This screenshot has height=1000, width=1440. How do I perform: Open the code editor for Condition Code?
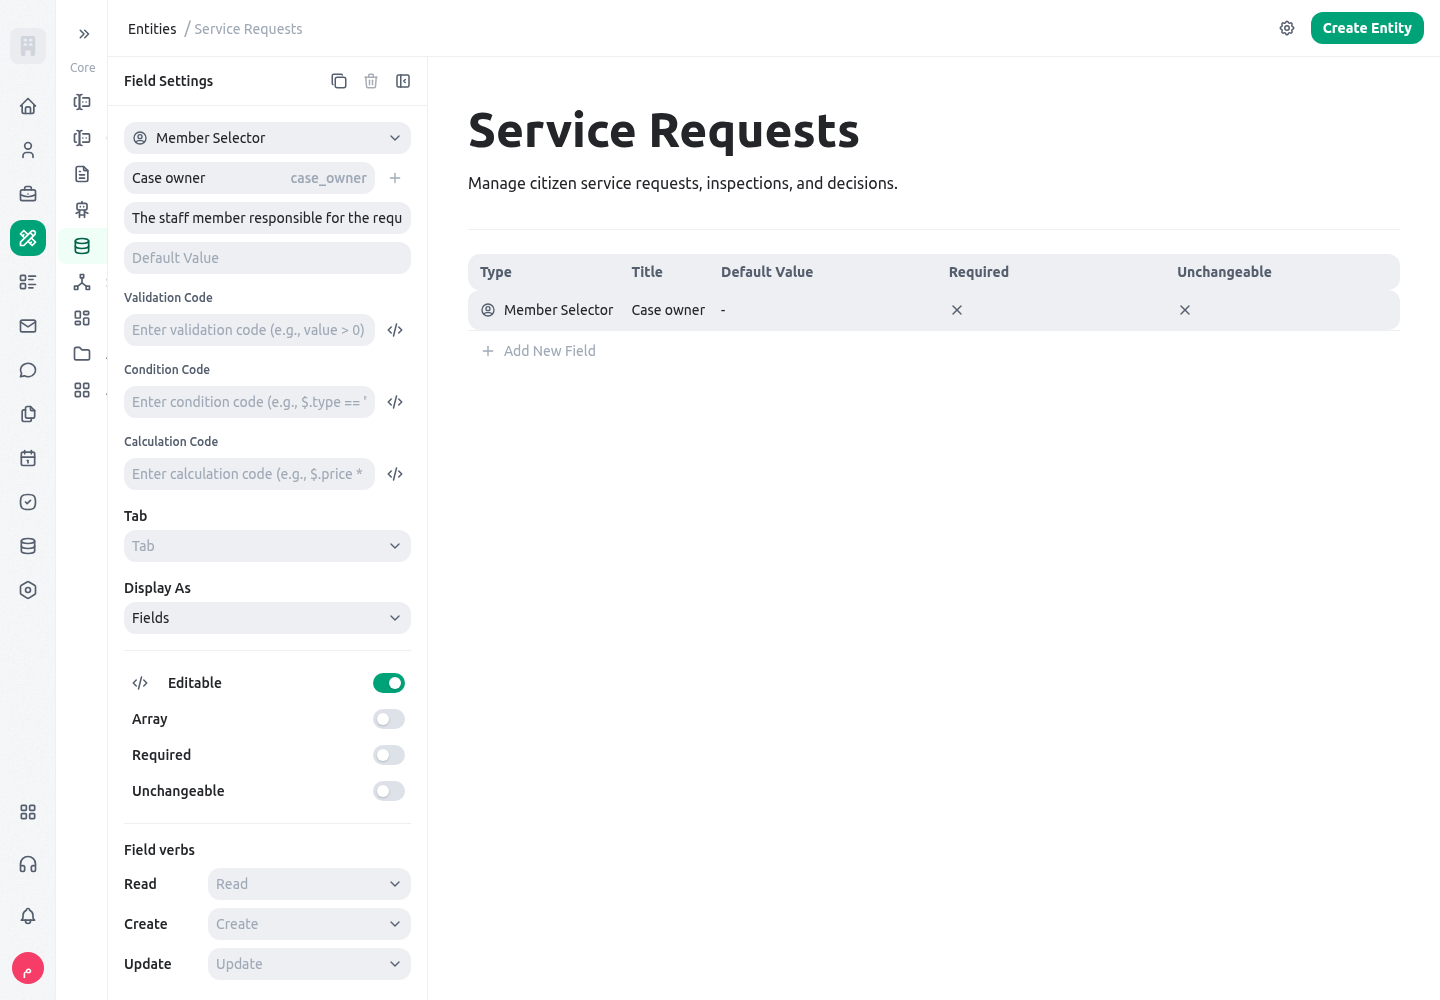point(395,402)
